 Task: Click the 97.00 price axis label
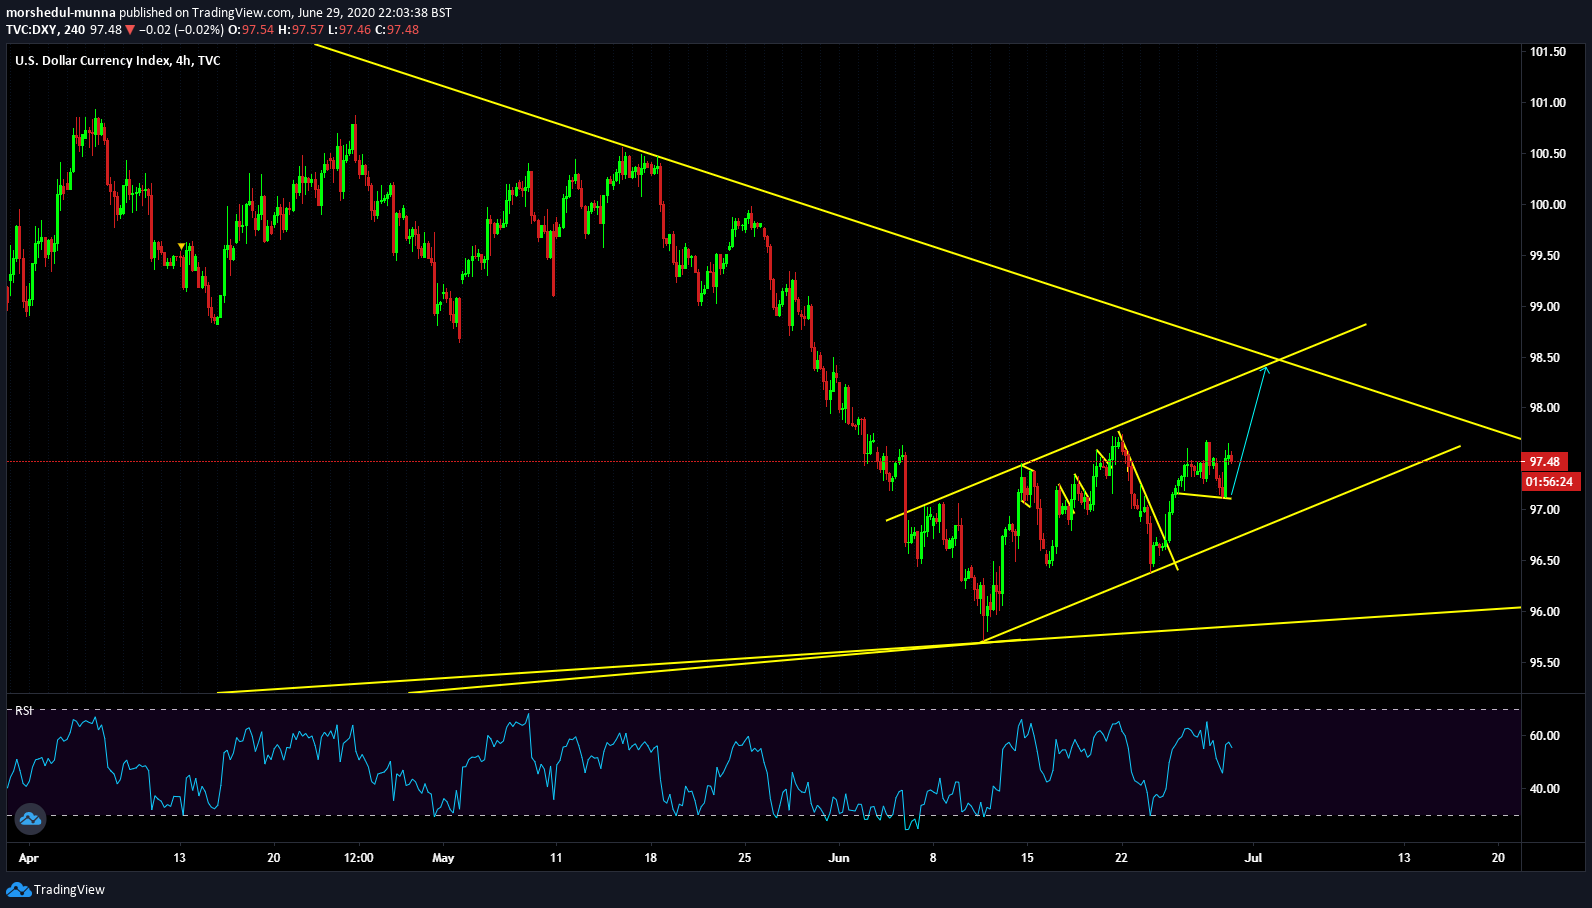click(x=1545, y=510)
